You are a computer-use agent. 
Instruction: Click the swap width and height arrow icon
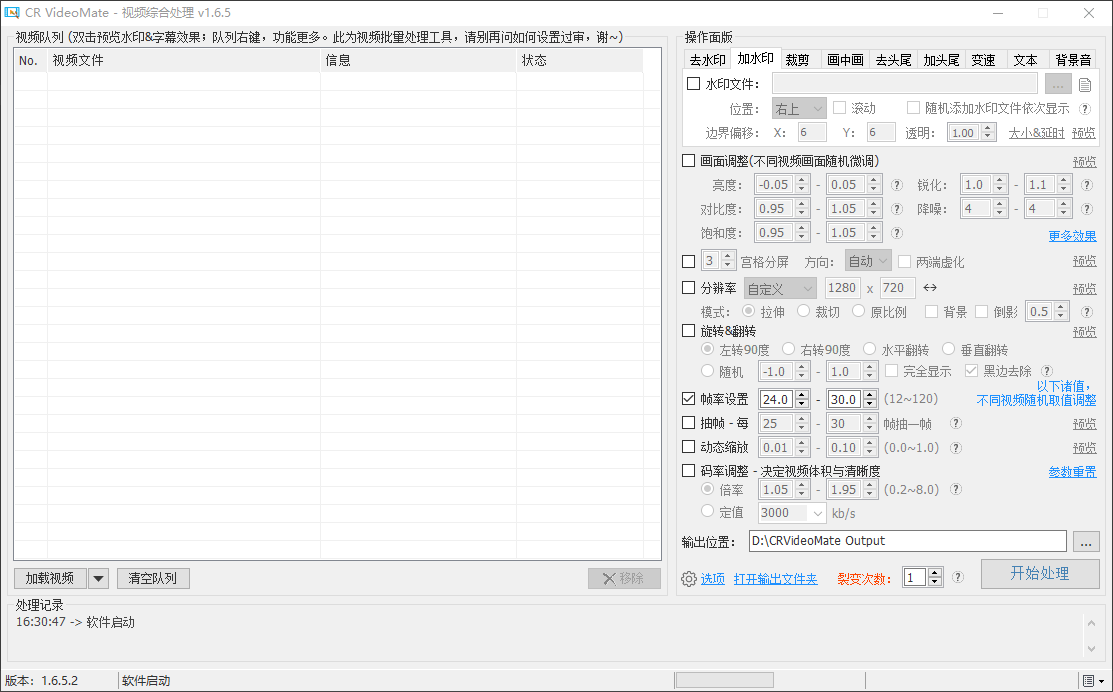coord(930,288)
